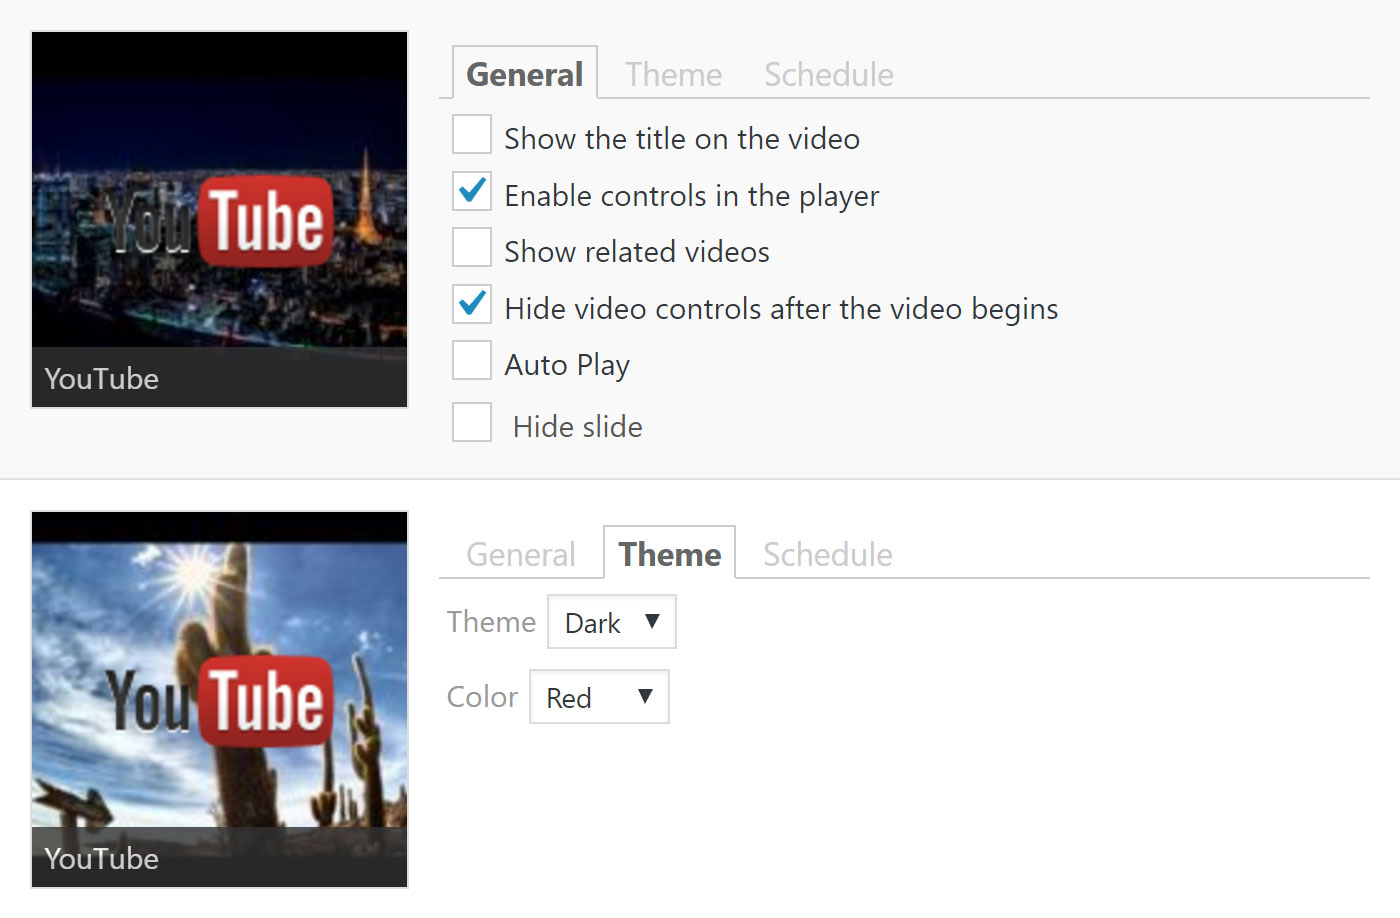
Task: Enable Show the title on the video
Action: 472,135
